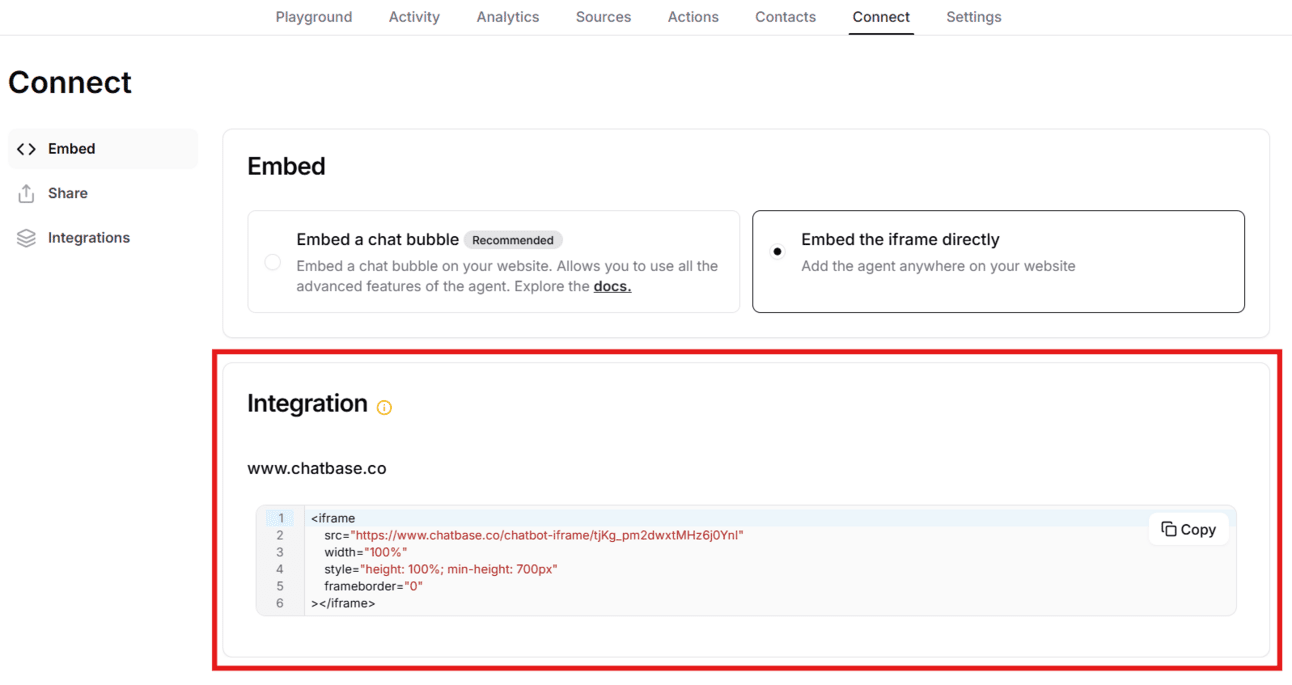Click the Share upload icon in sidebar
This screenshot has height=685, width=1292.
click(27, 194)
